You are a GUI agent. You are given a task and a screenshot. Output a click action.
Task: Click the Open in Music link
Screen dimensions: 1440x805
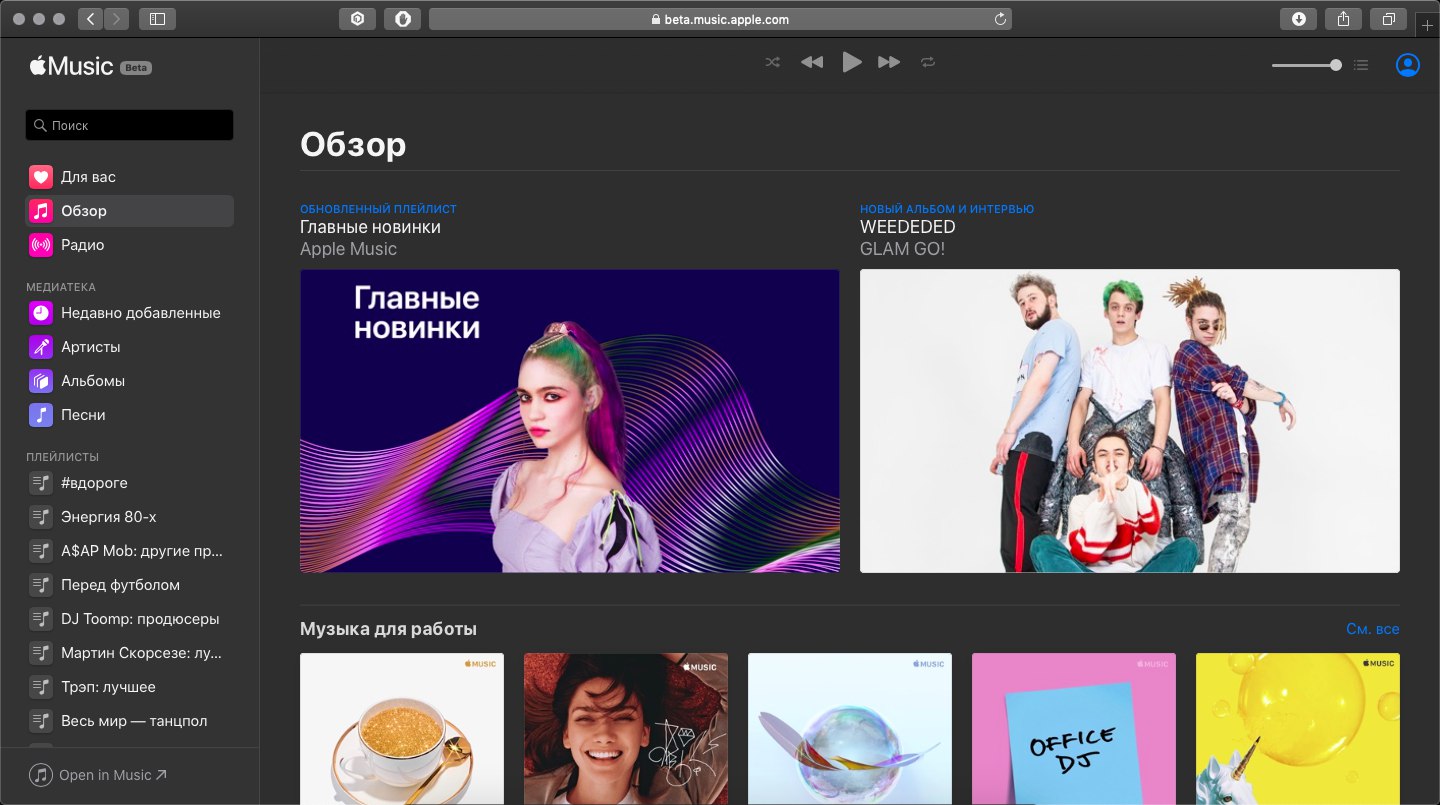pyautogui.click(x=98, y=775)
